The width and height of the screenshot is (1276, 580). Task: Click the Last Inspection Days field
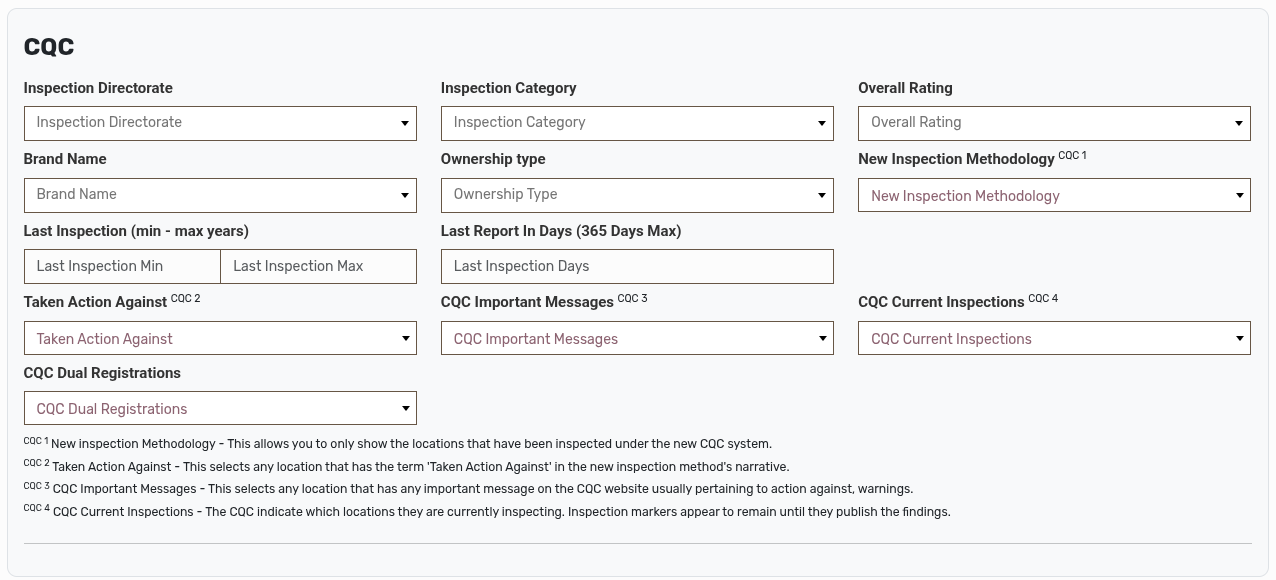click(637, 266)
